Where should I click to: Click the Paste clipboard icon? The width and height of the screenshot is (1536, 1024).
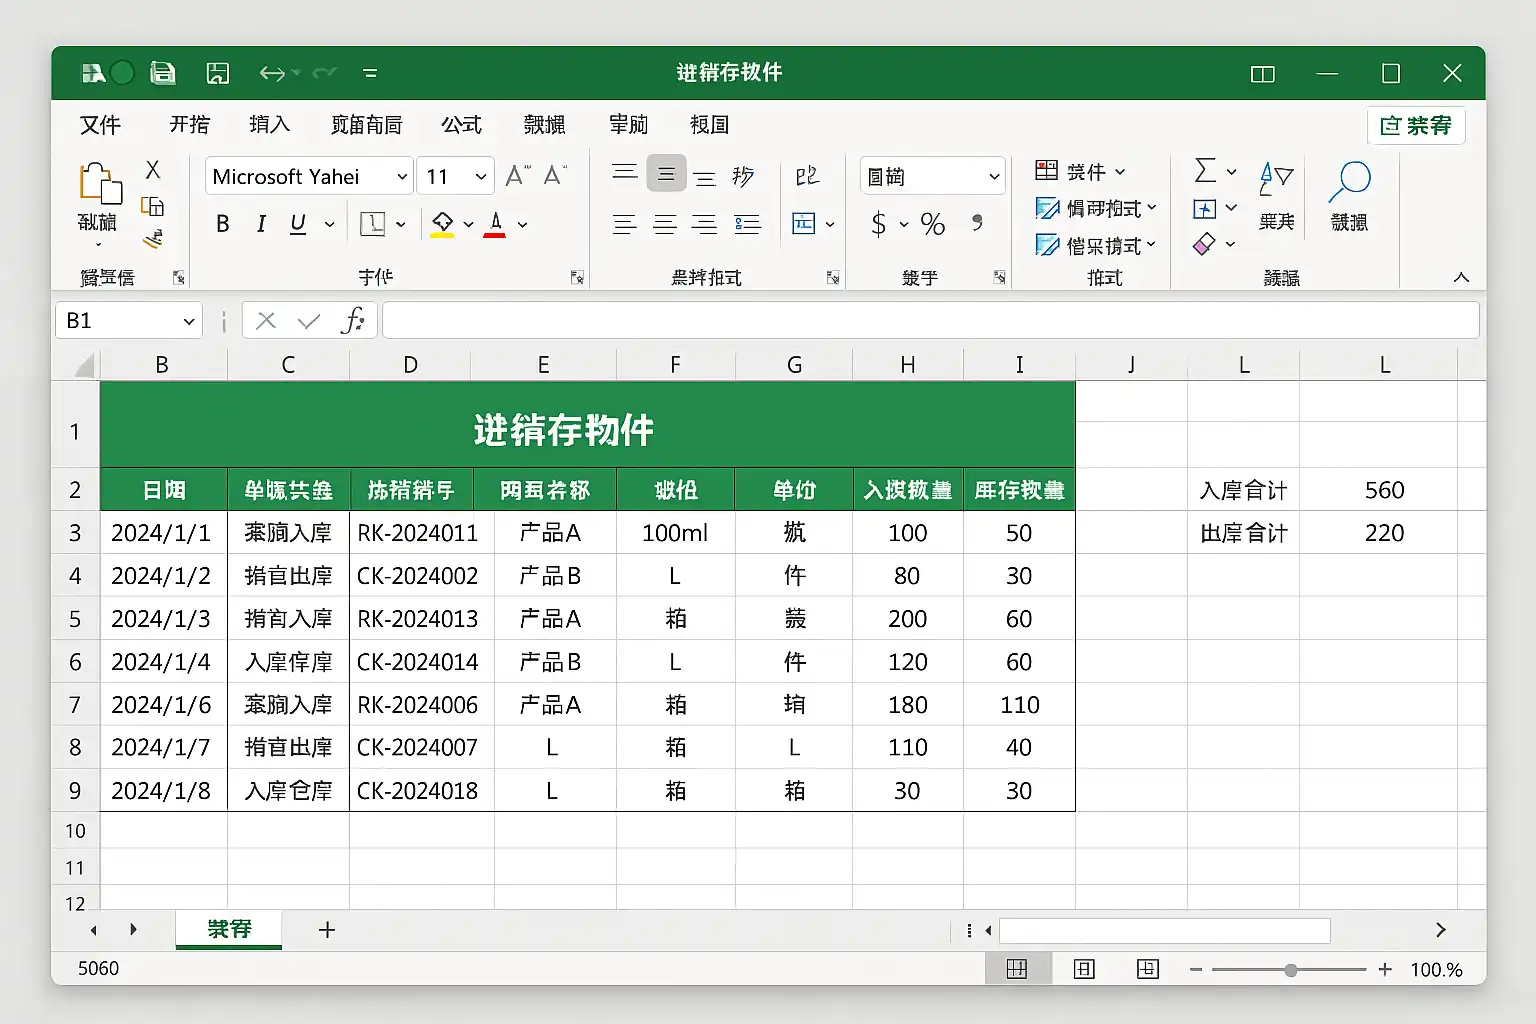click(99, 185)
